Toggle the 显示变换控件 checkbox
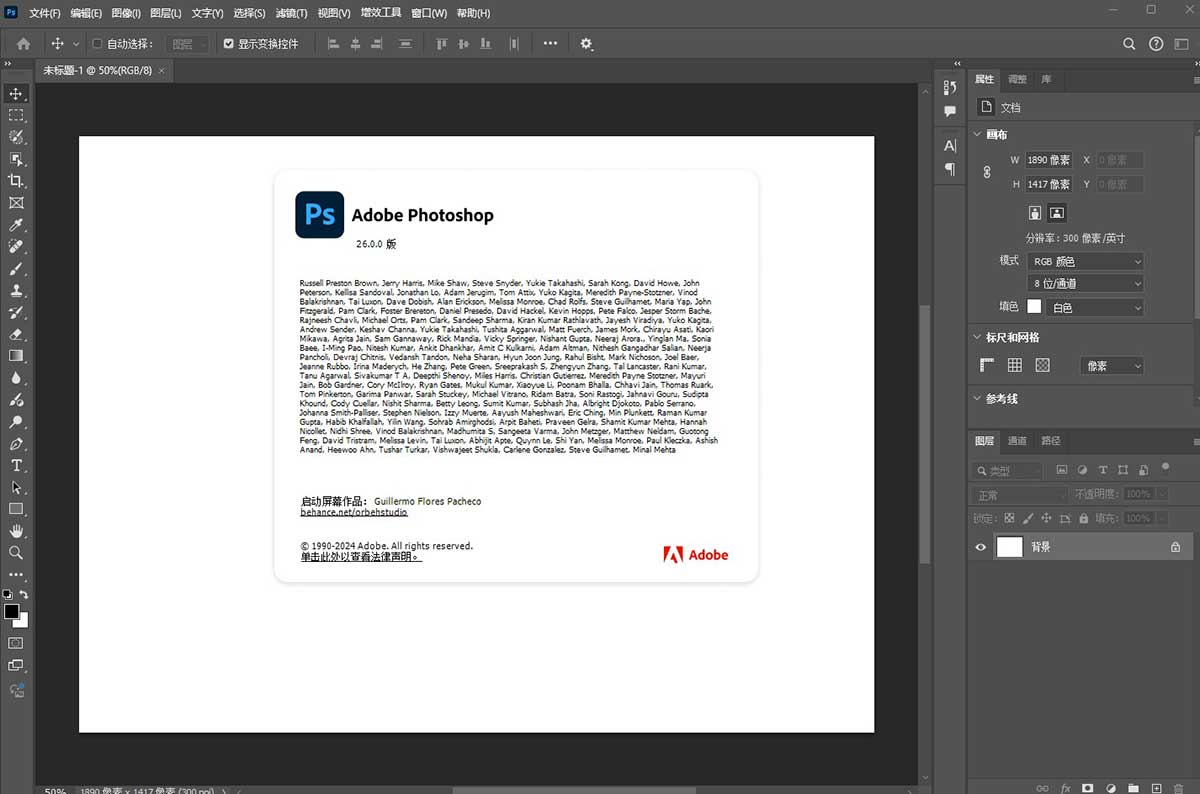 tap(226, 43)
